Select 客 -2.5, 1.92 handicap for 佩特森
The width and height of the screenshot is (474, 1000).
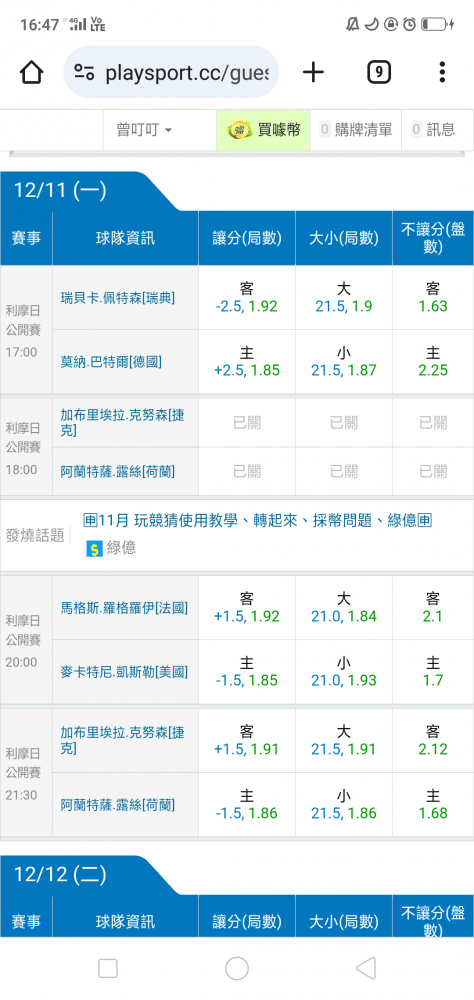[247, 298]
